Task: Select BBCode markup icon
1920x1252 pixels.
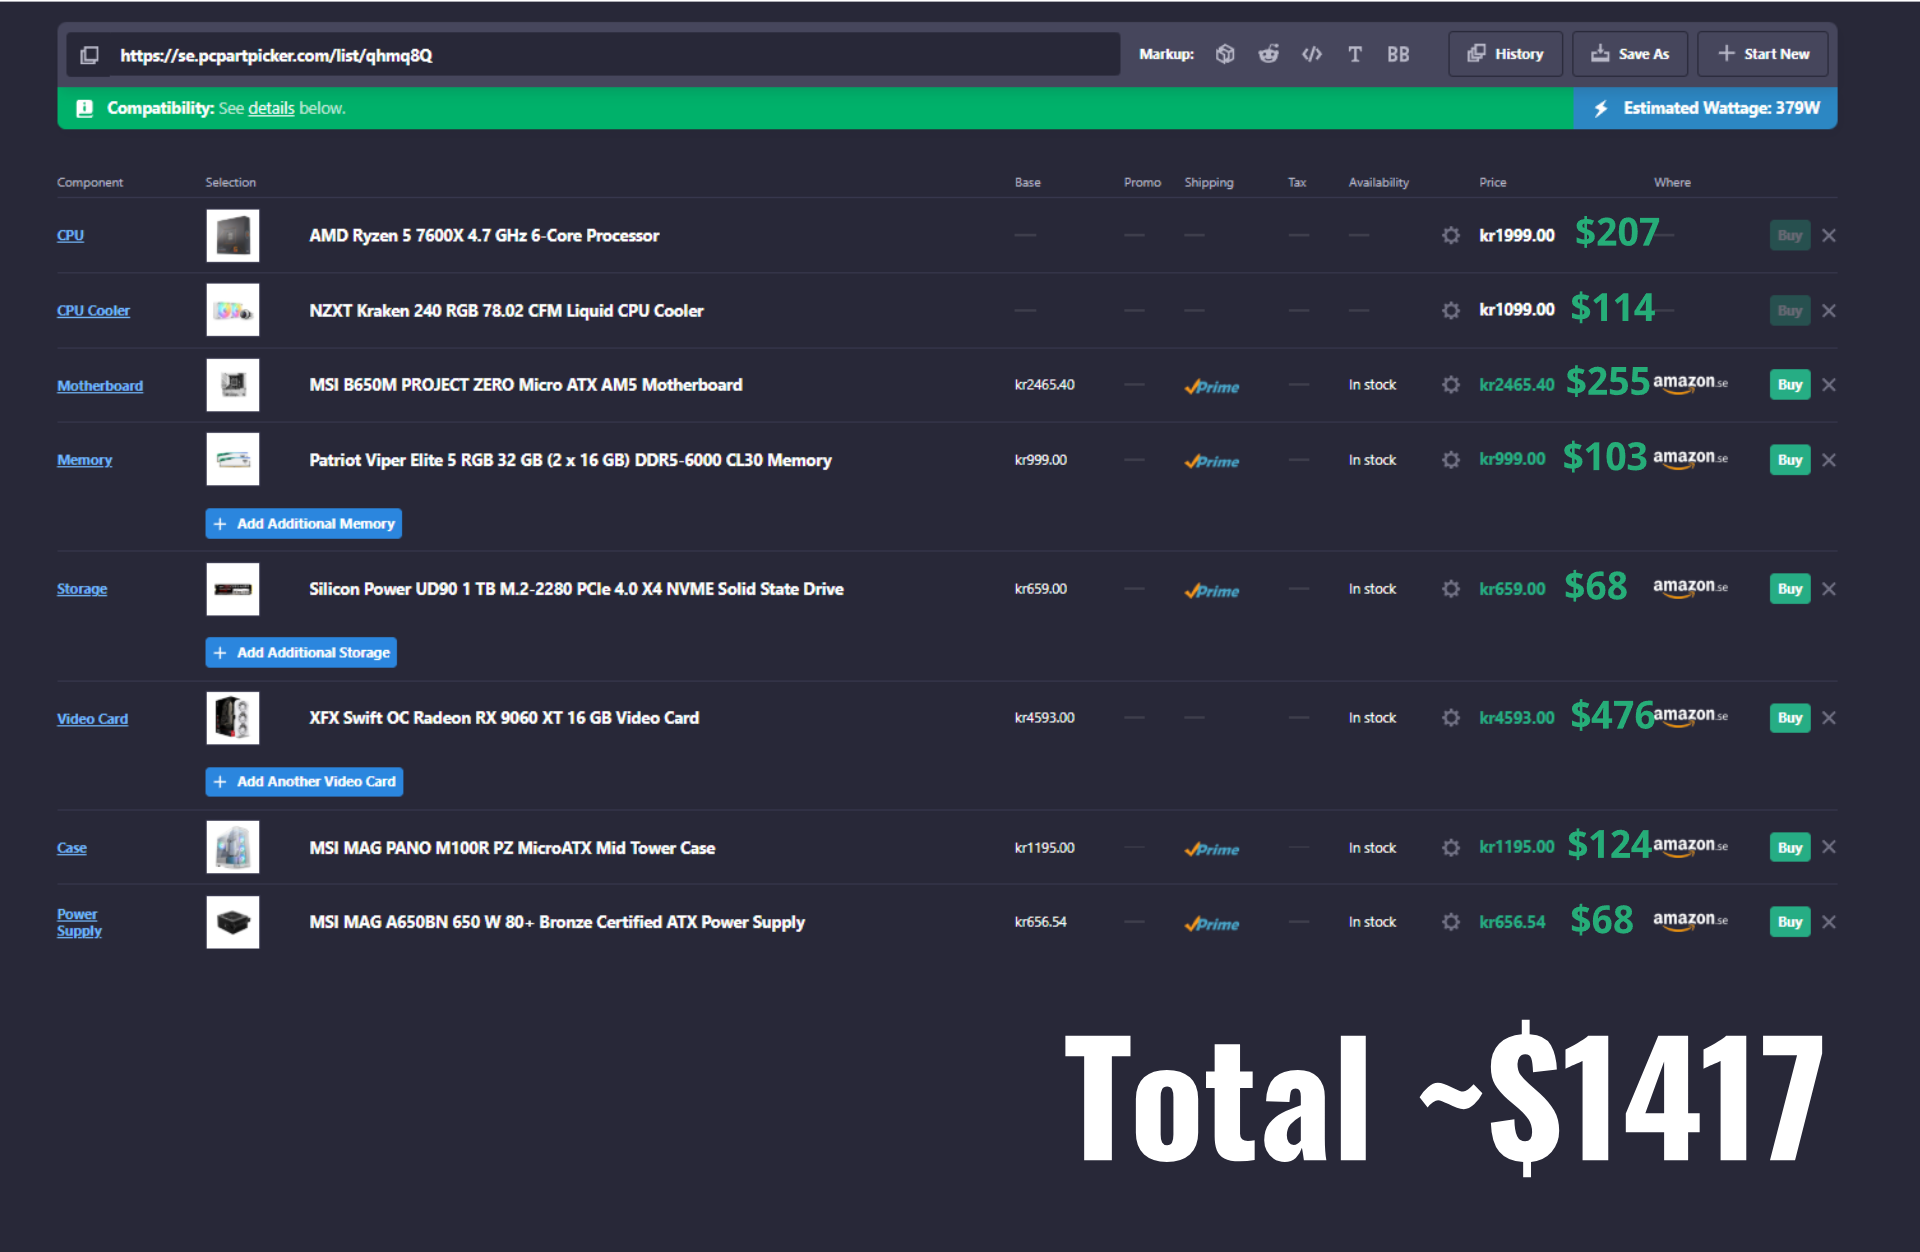Action: pyautogui.click(x=1398, y=54)
